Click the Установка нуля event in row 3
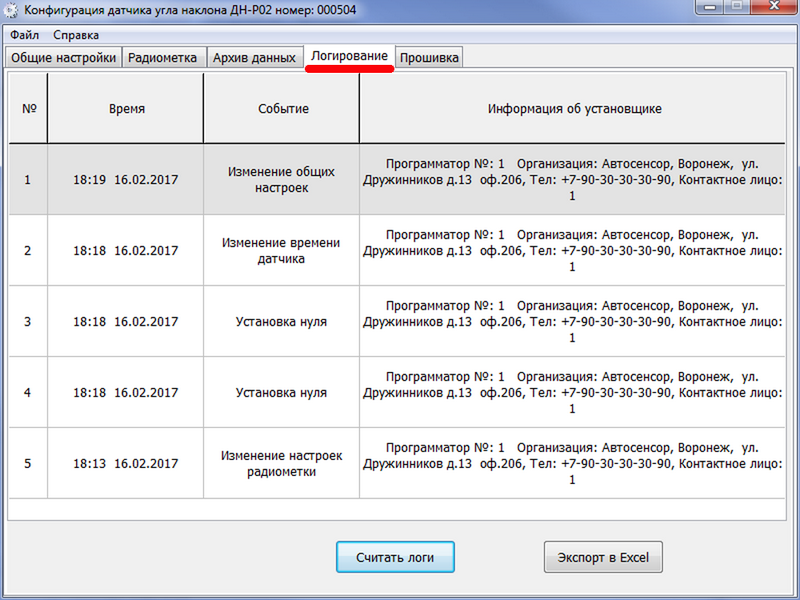The image size is (800, 600). (282, 321)
